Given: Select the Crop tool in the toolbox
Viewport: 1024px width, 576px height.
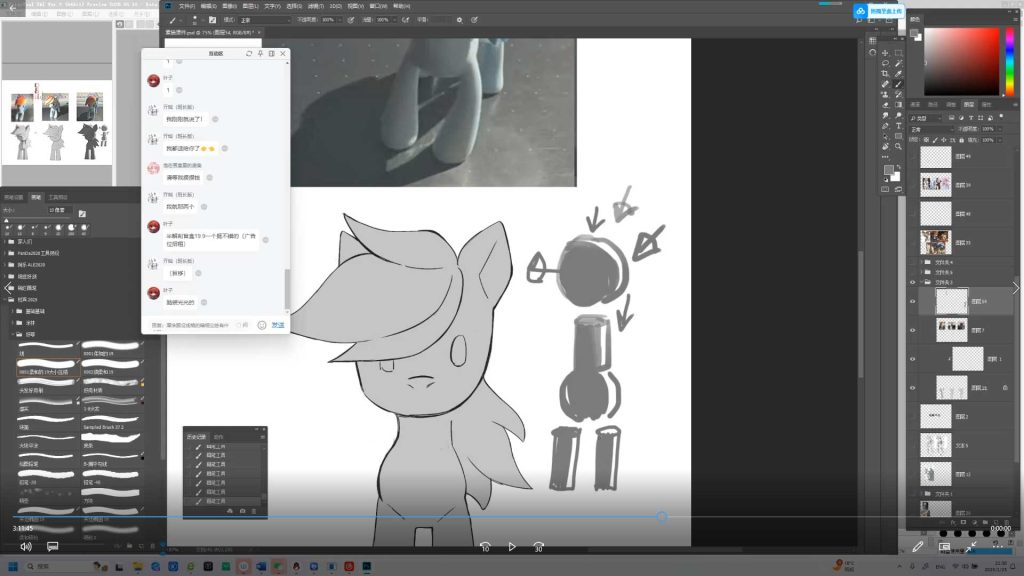Looking at the screenshot, I should click(x=885, y=73).
